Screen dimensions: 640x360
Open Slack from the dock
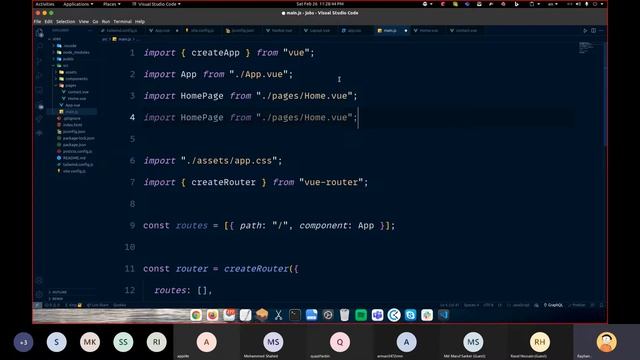pos(427,315)
